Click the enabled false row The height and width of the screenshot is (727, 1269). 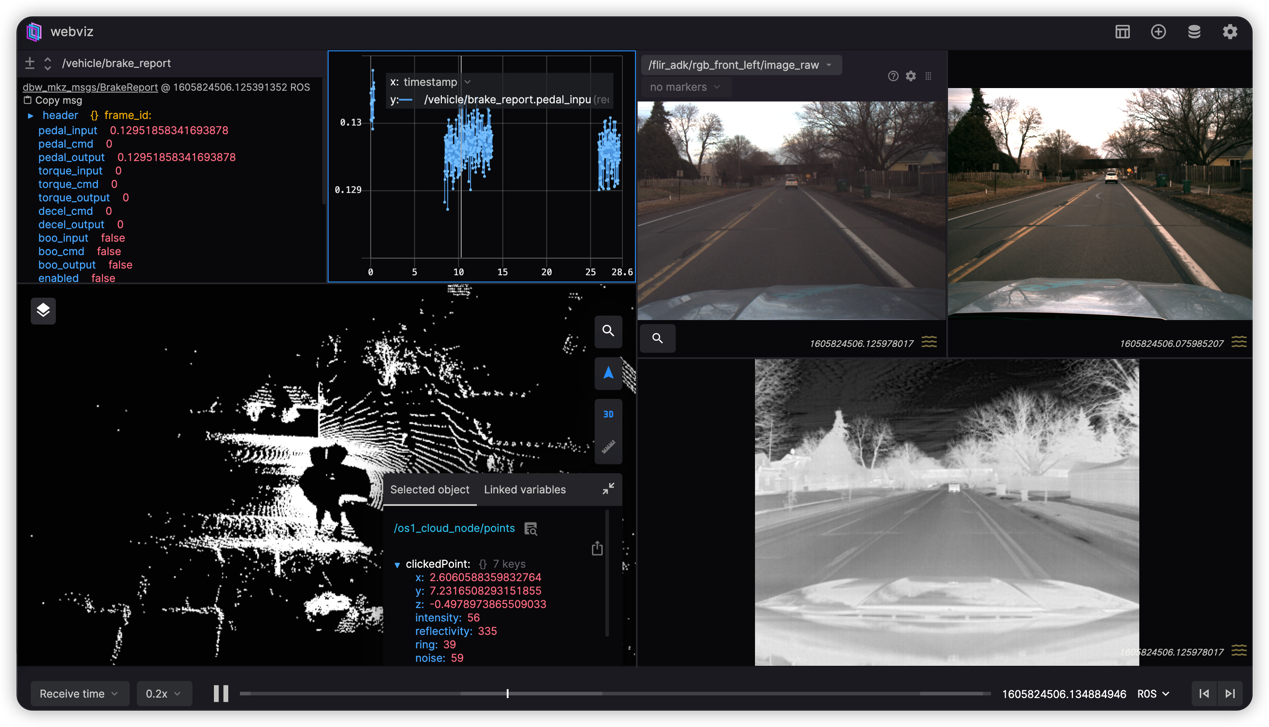tap(76, 278)
